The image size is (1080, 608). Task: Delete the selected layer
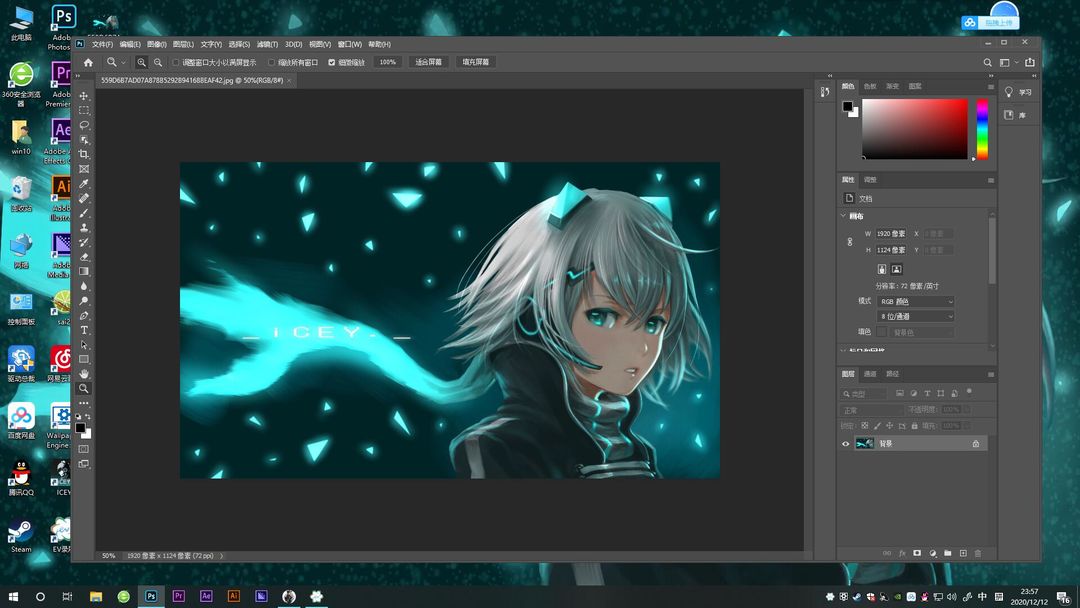tap(978, 553)
